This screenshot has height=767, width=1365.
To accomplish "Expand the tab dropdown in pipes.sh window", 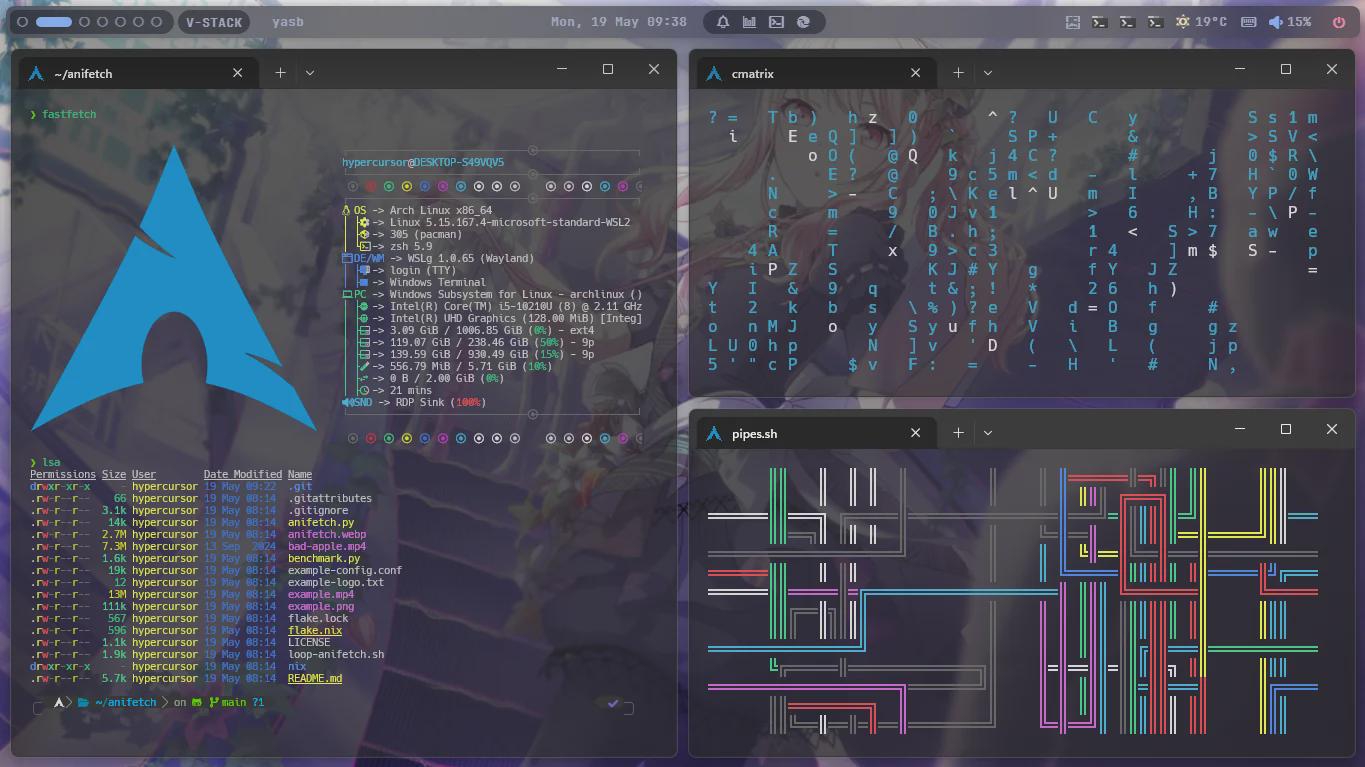I will [x=988, y=432].
